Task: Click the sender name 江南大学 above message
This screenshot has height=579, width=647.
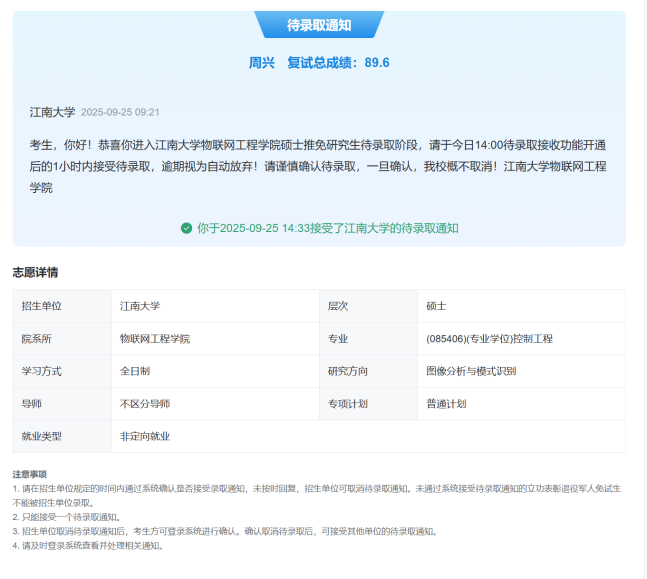Action: [x=52, y=112]
